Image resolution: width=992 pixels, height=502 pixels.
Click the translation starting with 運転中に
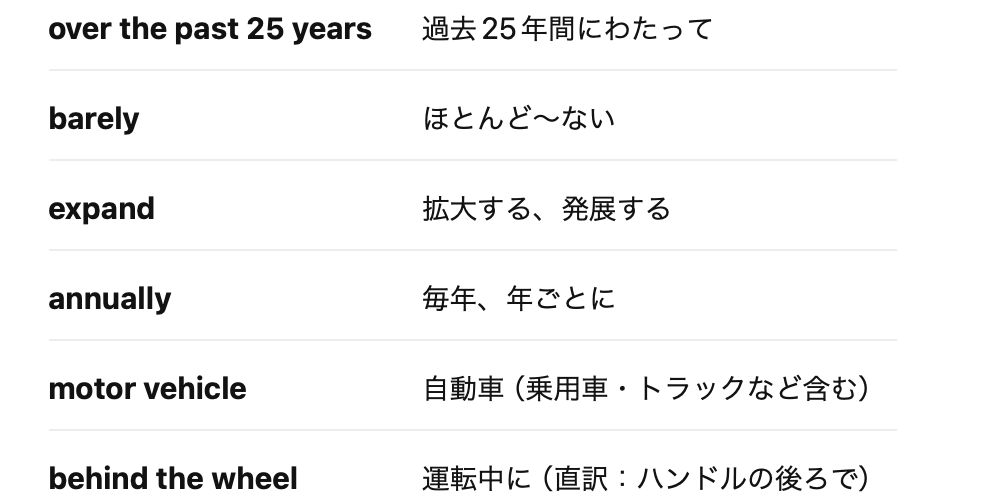(646, 479)
